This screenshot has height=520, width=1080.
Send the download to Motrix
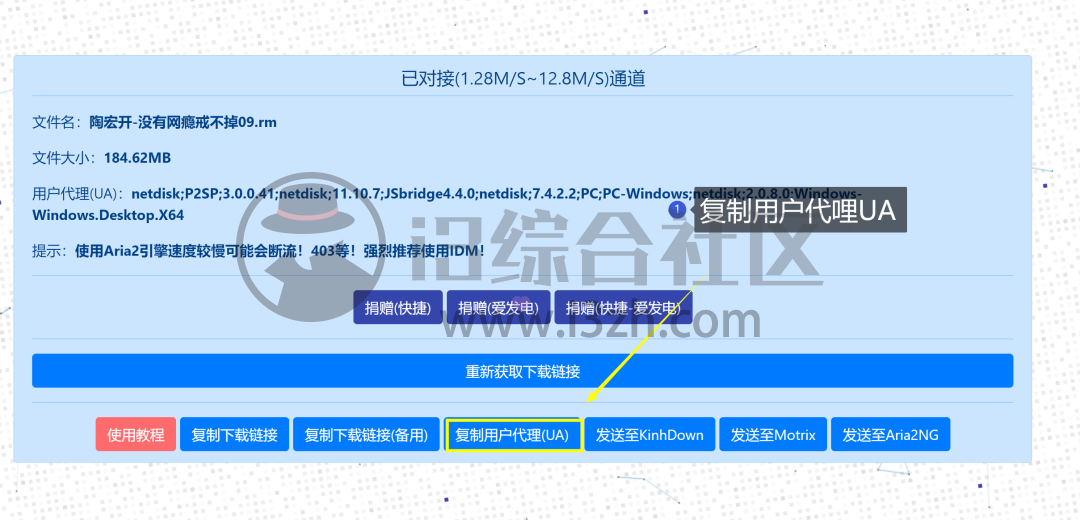(x=773, y=435)
